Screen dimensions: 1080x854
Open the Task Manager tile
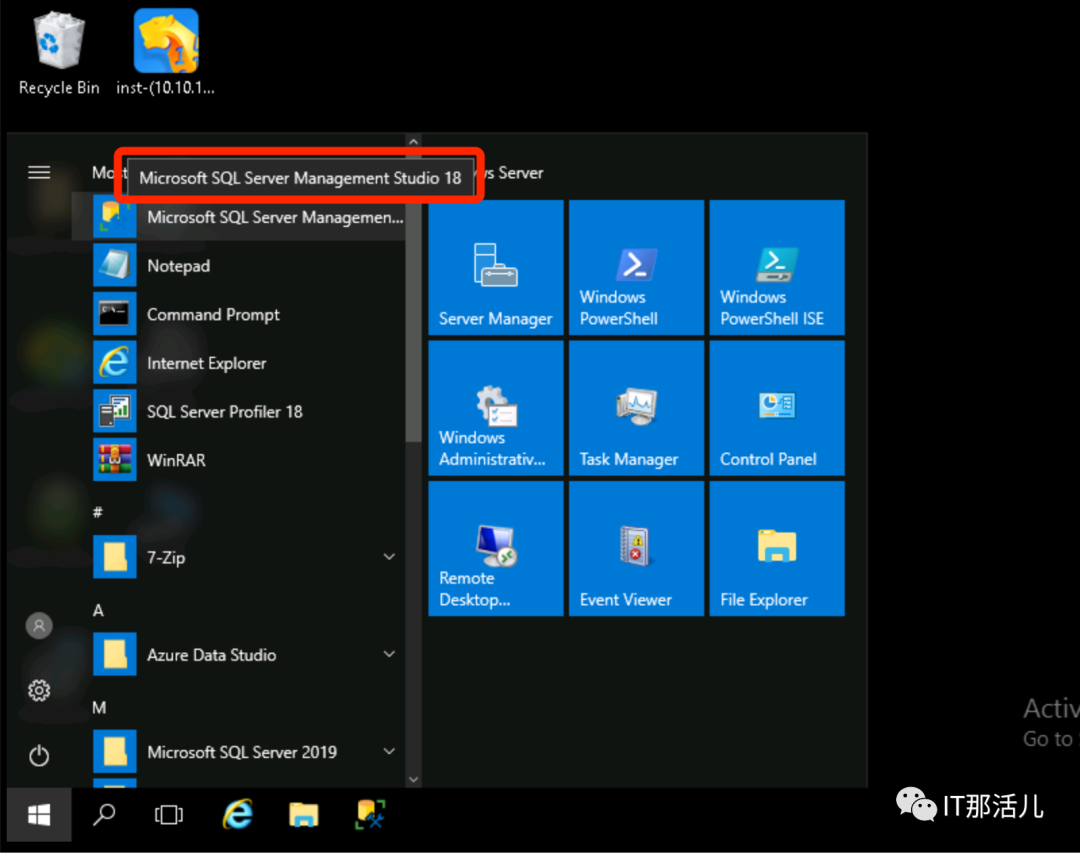point(636,408)
